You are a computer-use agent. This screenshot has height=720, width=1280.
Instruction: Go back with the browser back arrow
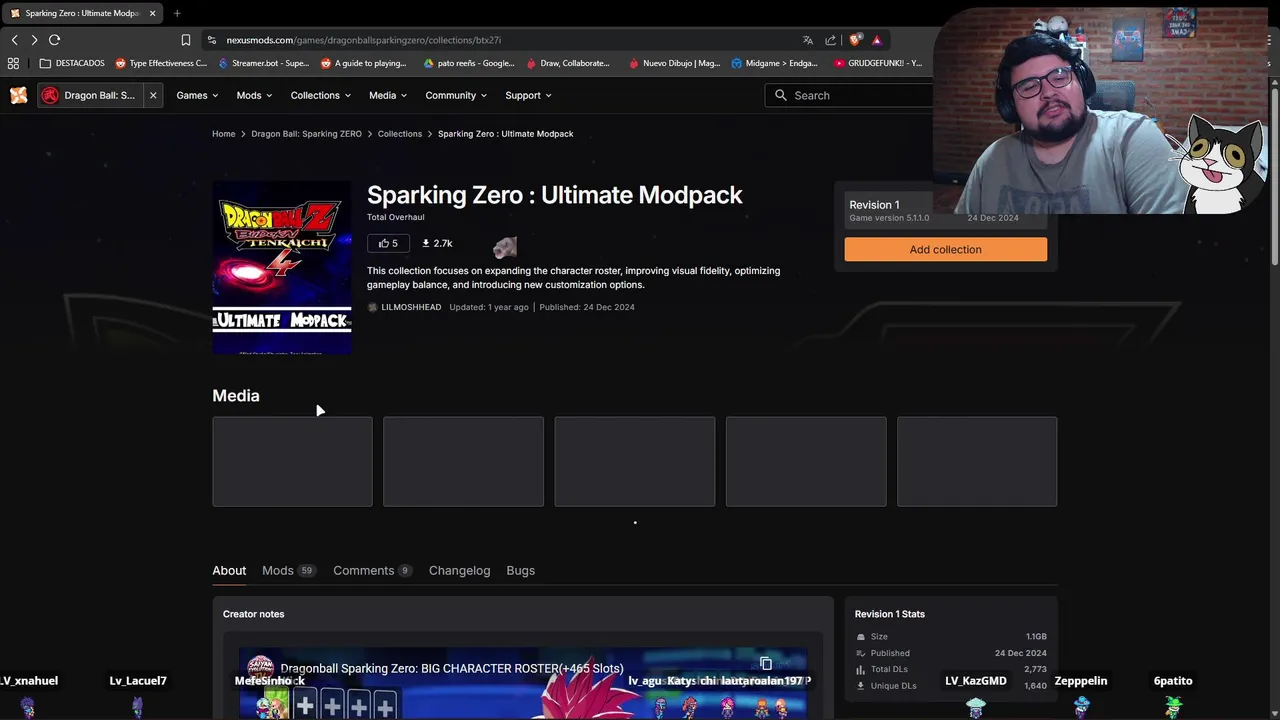click(14, 40)
